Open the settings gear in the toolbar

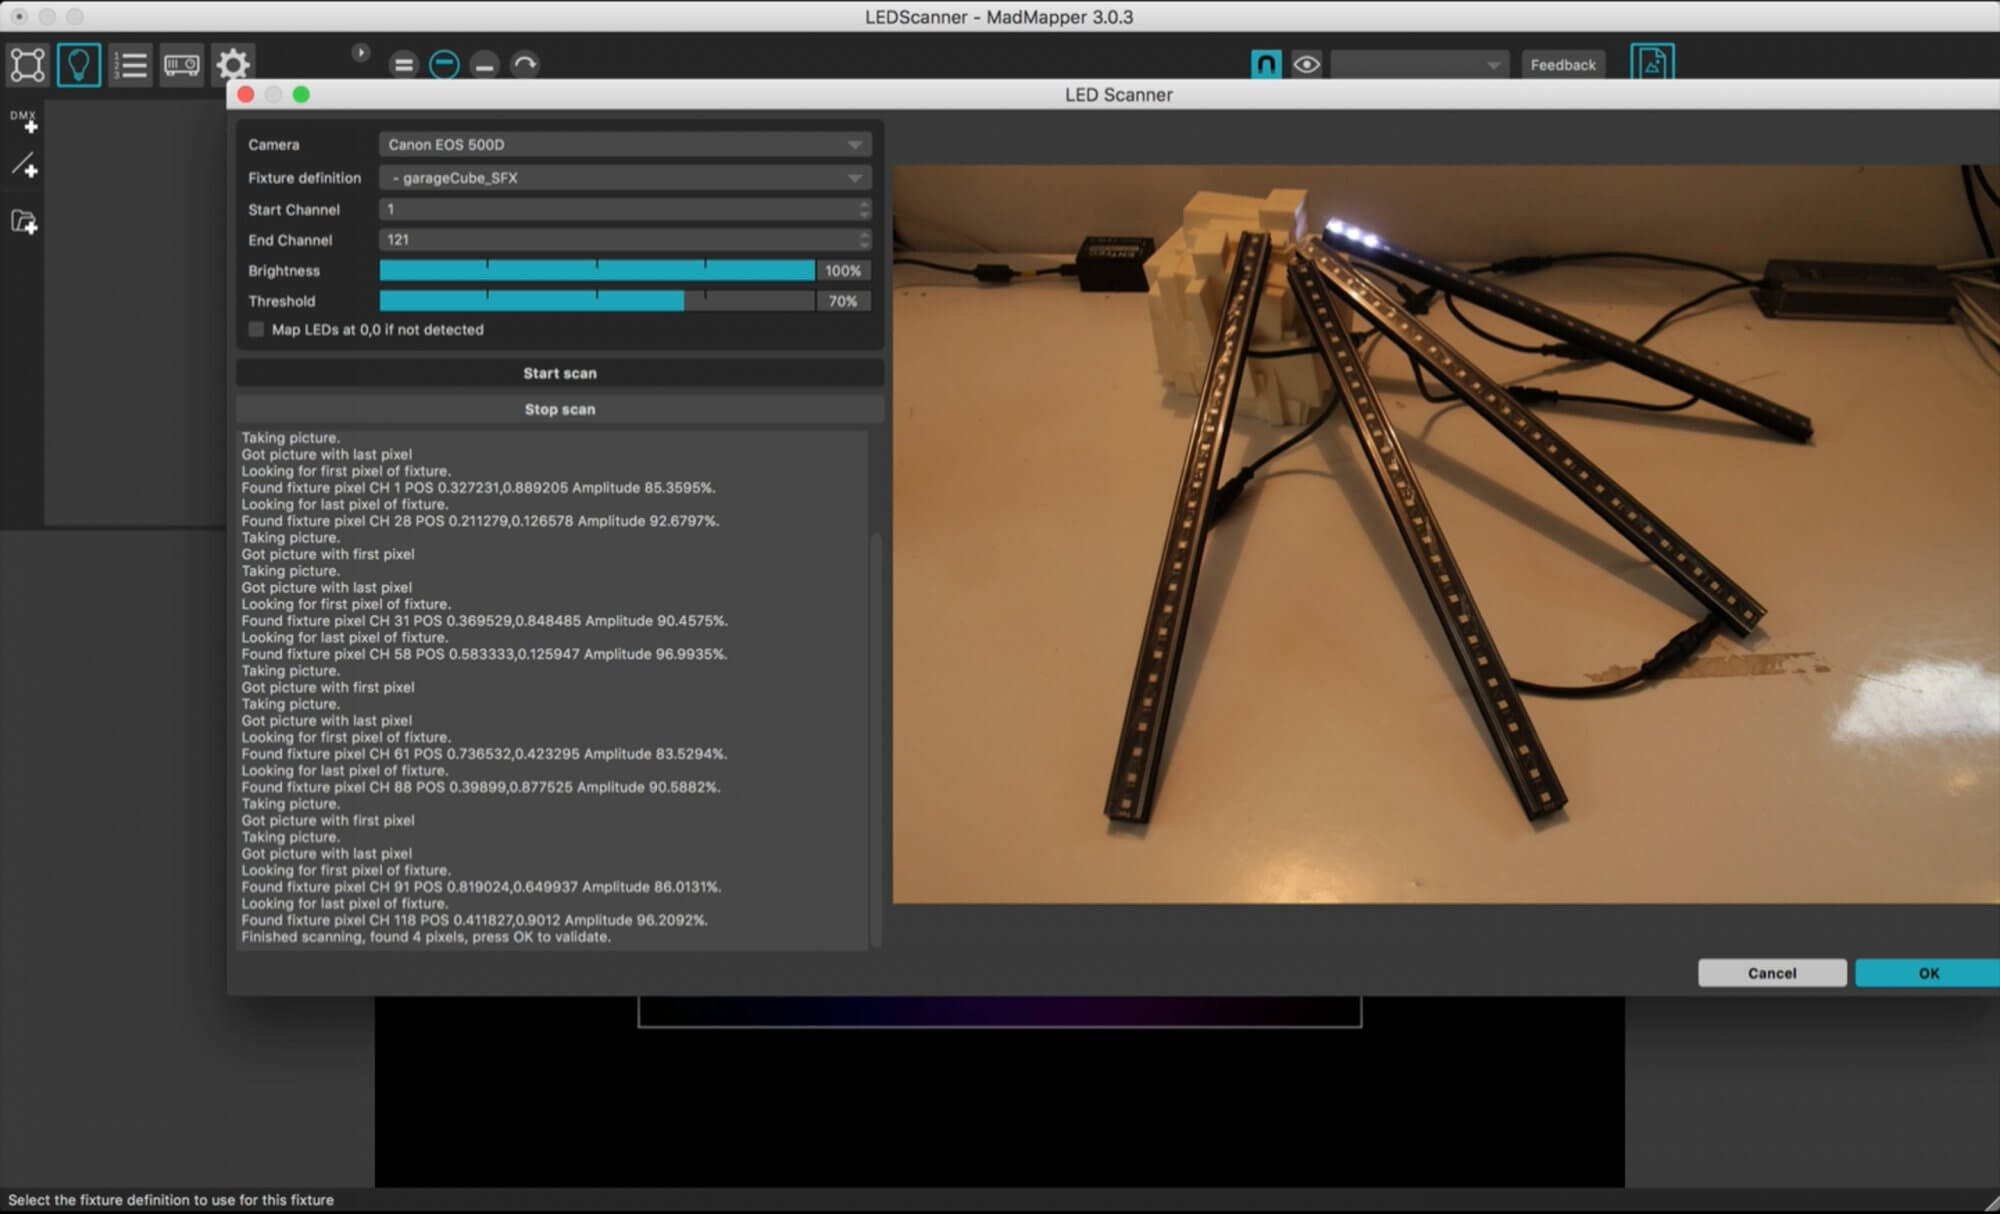[232, 65]
